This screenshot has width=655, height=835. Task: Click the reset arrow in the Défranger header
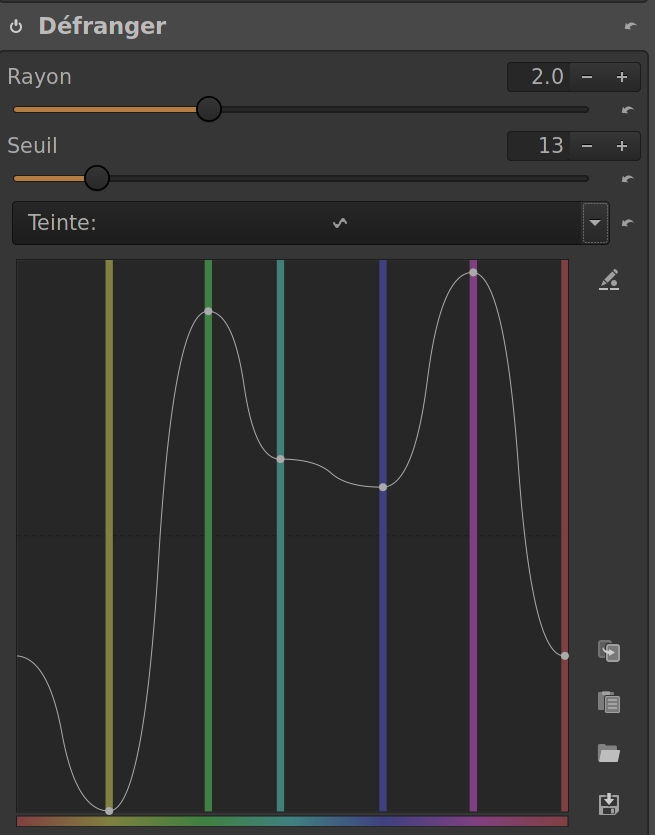[x=630, y=27]
